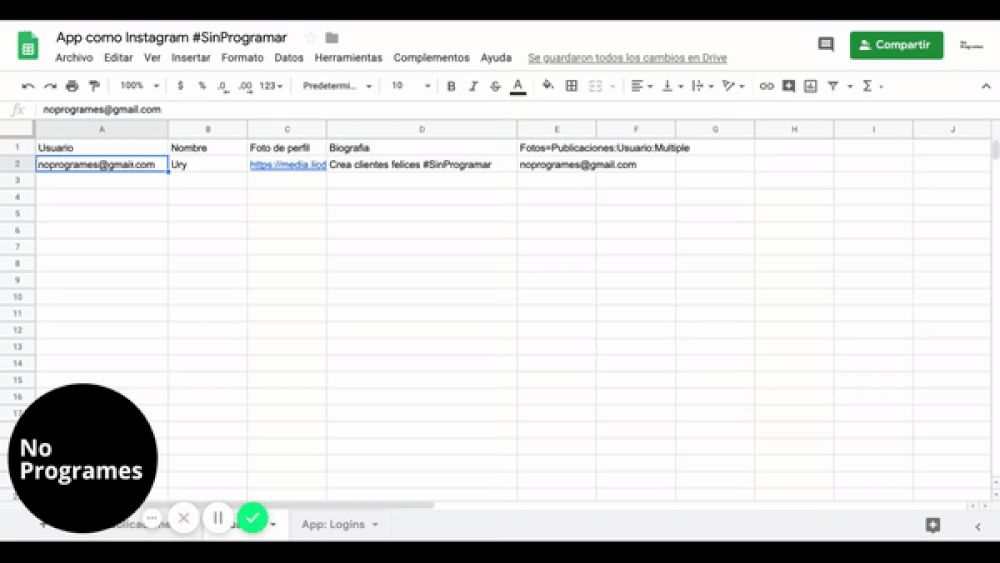
Task: Insert a comment from the toolbar
Action: pyautogui.click(x=789, y=86)
